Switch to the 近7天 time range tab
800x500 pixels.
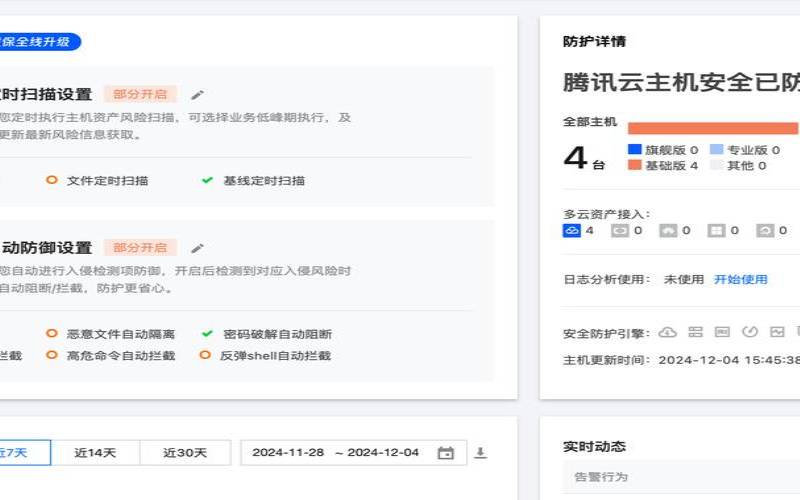click(25, 453)
